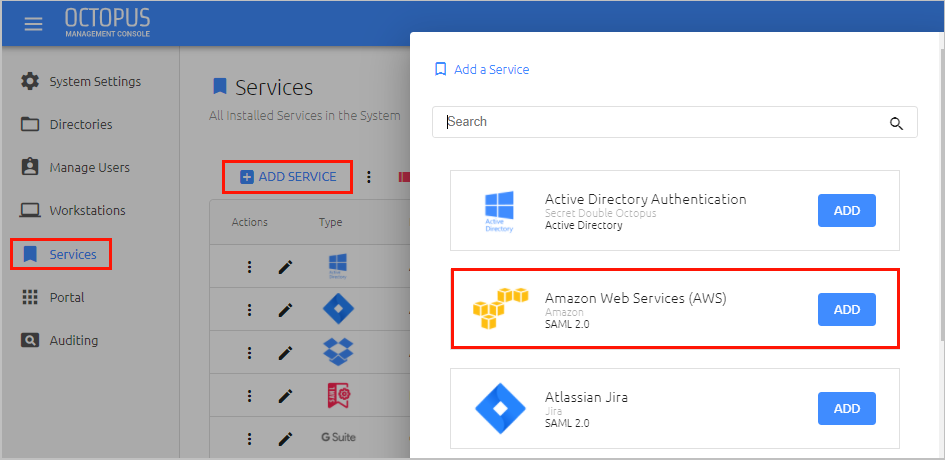Click the System Settings gear icon
945x460 pixels.
click(30, 81)
